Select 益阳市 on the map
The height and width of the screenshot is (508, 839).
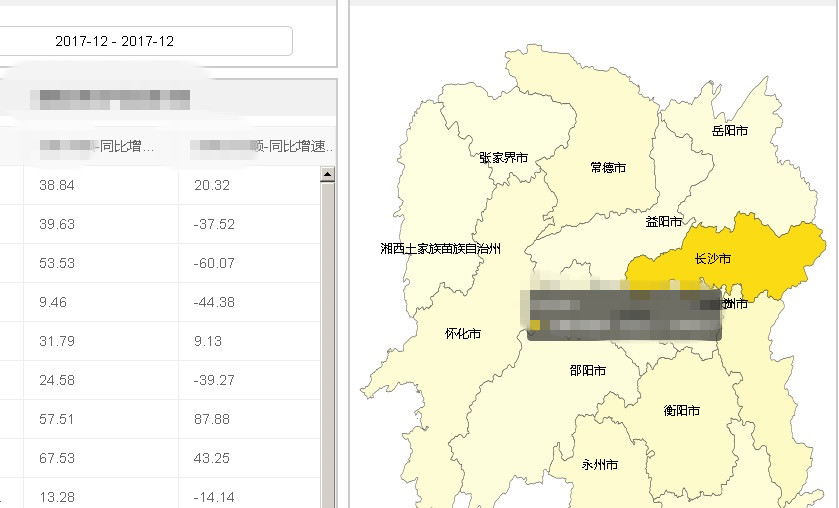coord(663,222)
